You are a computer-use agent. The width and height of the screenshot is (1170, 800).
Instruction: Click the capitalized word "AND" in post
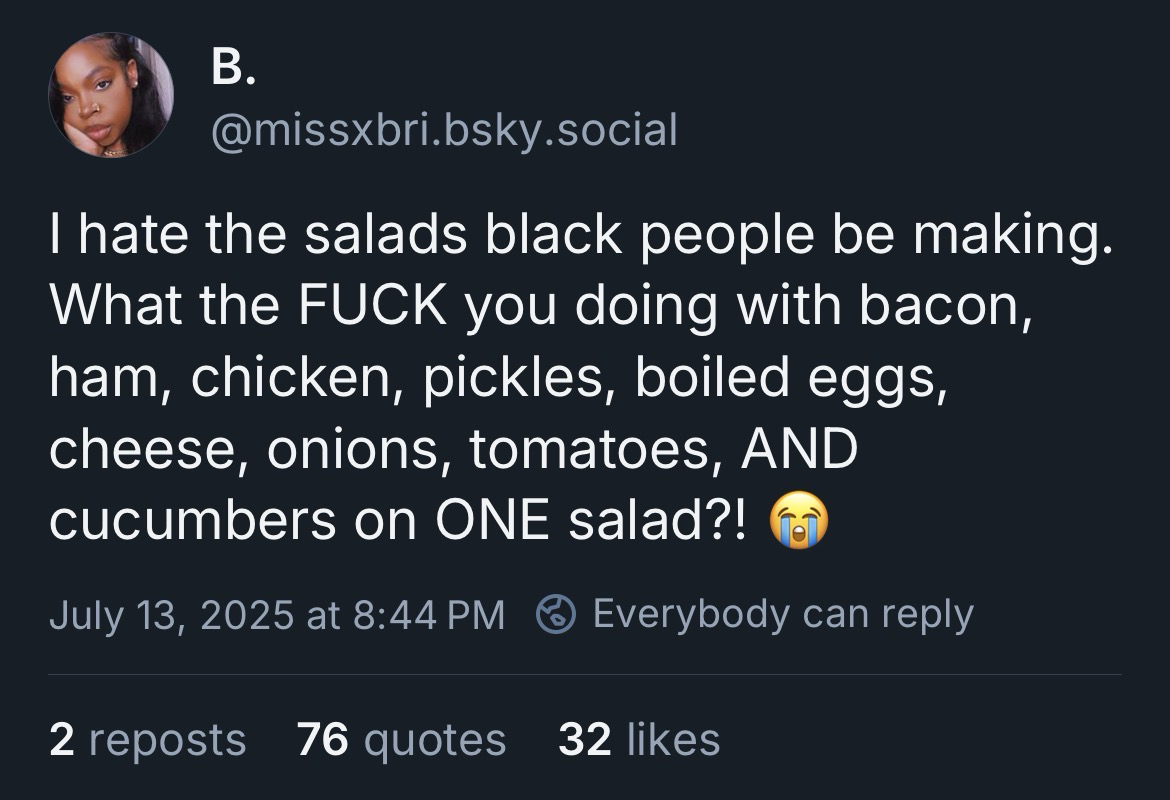pos(799,449)
